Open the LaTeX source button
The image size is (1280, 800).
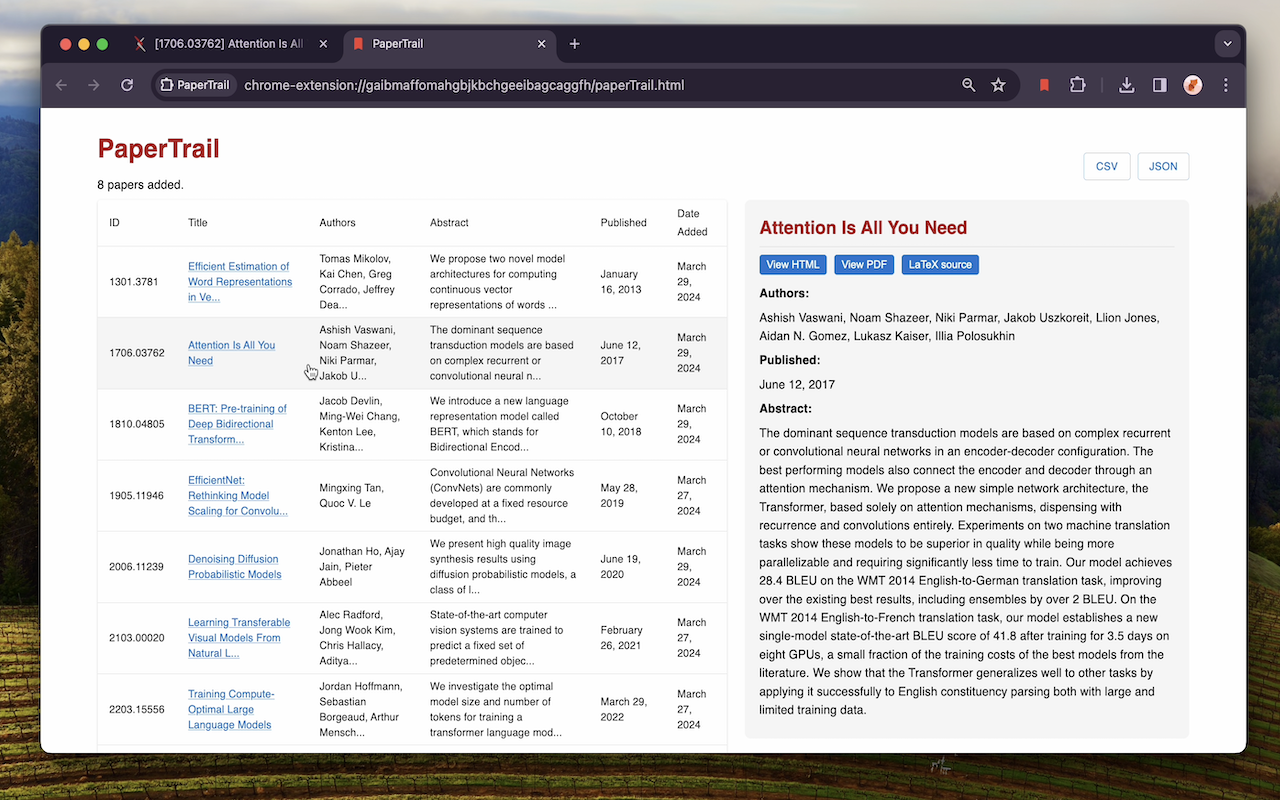pyautogui.click(x=940, y=265)
